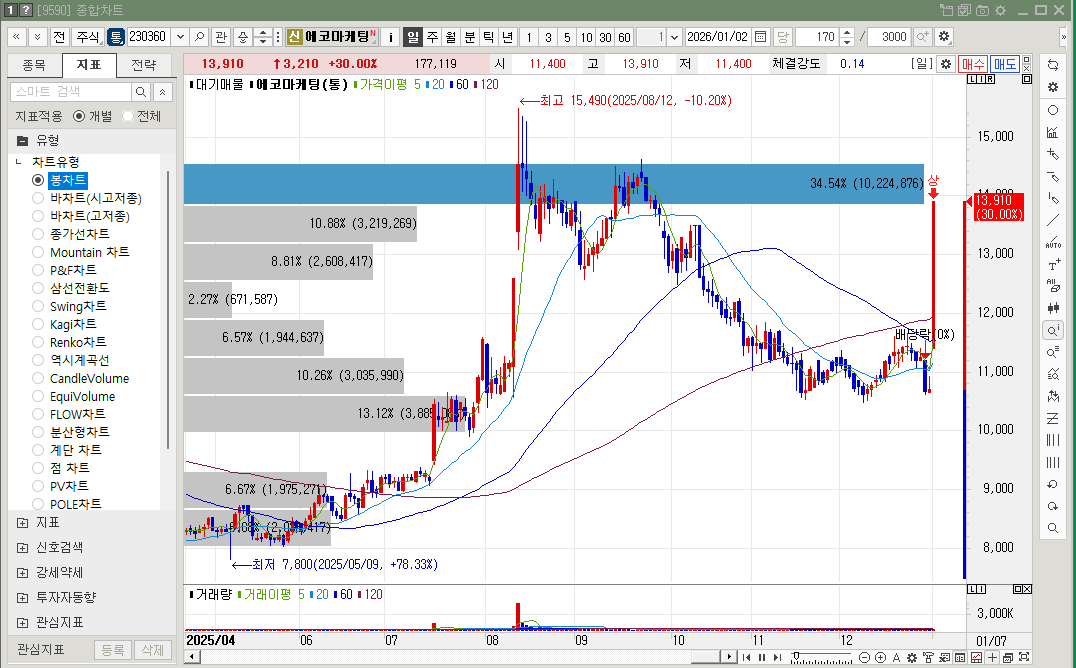Switch to the 종목 tab
Viewport: 1076px width, 668px height.
[34, 65]
